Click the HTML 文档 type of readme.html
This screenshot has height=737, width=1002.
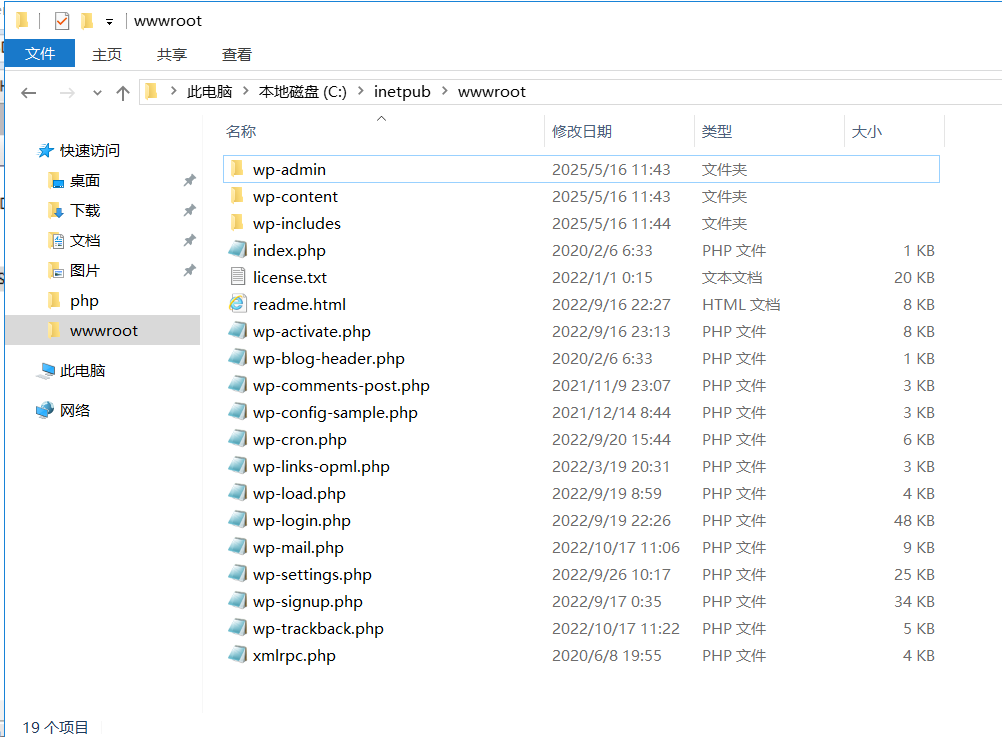point(741,304)
